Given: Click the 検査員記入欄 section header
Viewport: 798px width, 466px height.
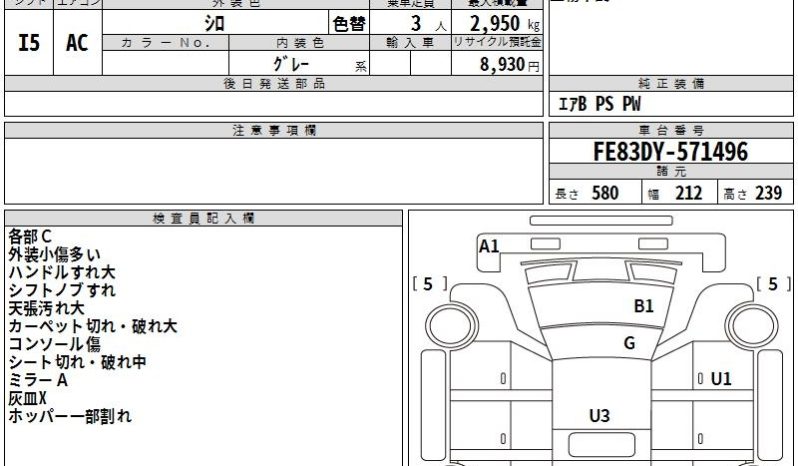Looking at the screenshot, I should pos(204,217).
